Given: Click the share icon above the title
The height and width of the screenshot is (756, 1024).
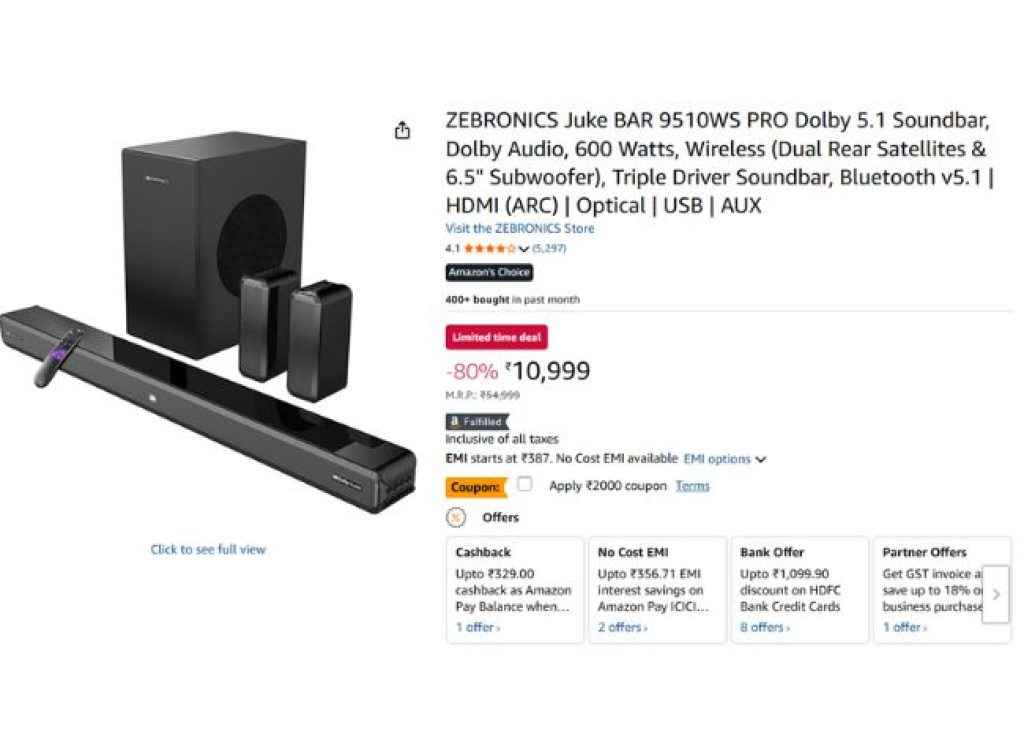Looking at the screenshot, I should pos(402,130).
